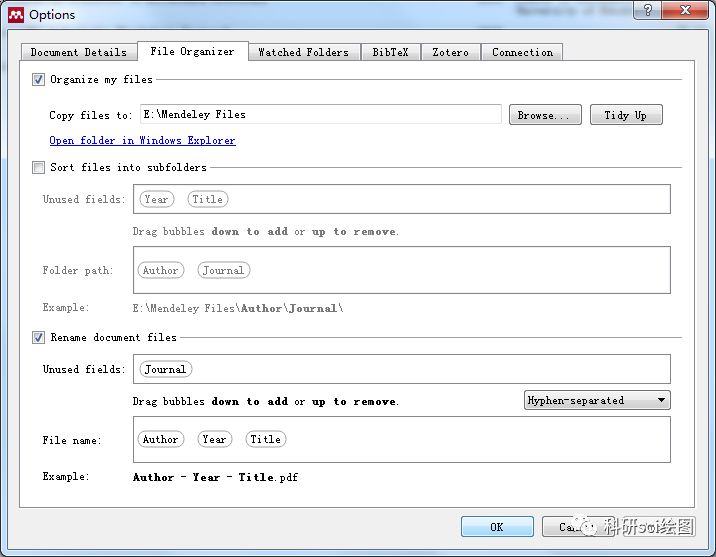Toggle Rename document files checkbox
The width and height of the screenshot is (716, 557).
(x=38, y=337)
